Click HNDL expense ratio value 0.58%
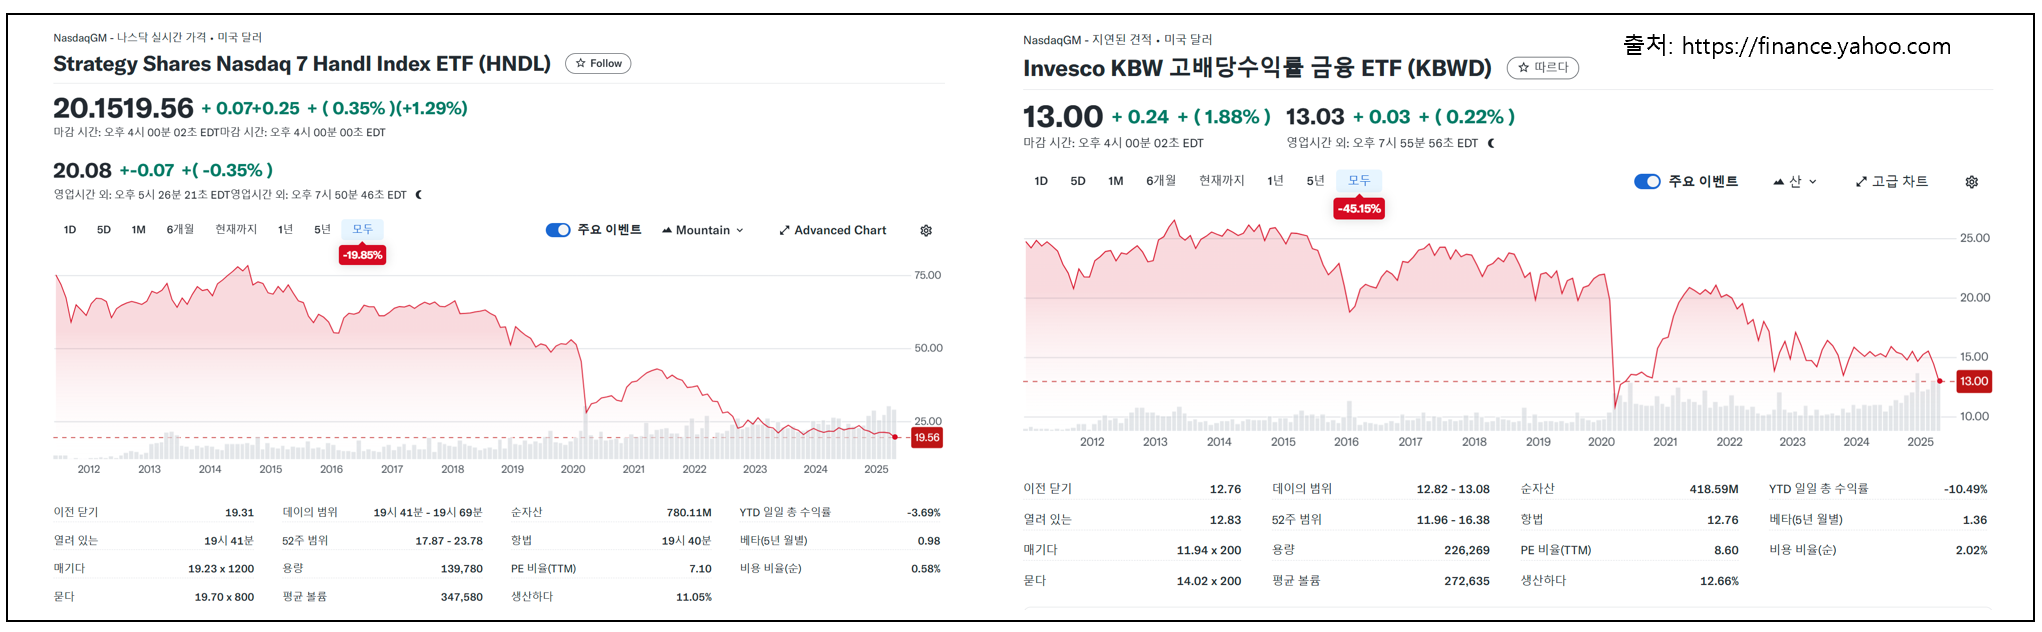Screen dimensions: 2042x632 (926, 569)
